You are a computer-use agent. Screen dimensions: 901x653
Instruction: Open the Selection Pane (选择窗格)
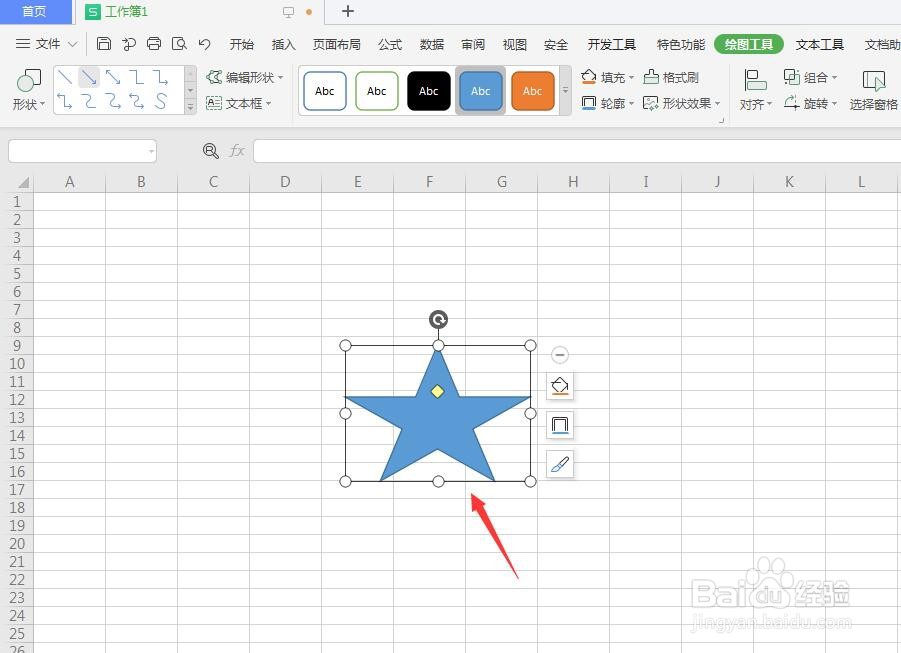coord(874,90)
